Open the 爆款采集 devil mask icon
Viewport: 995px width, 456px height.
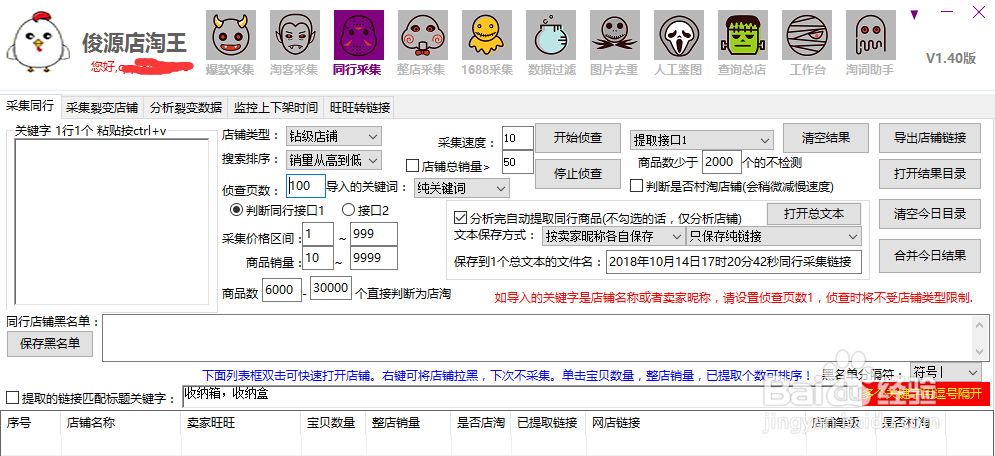click(230, 36)
